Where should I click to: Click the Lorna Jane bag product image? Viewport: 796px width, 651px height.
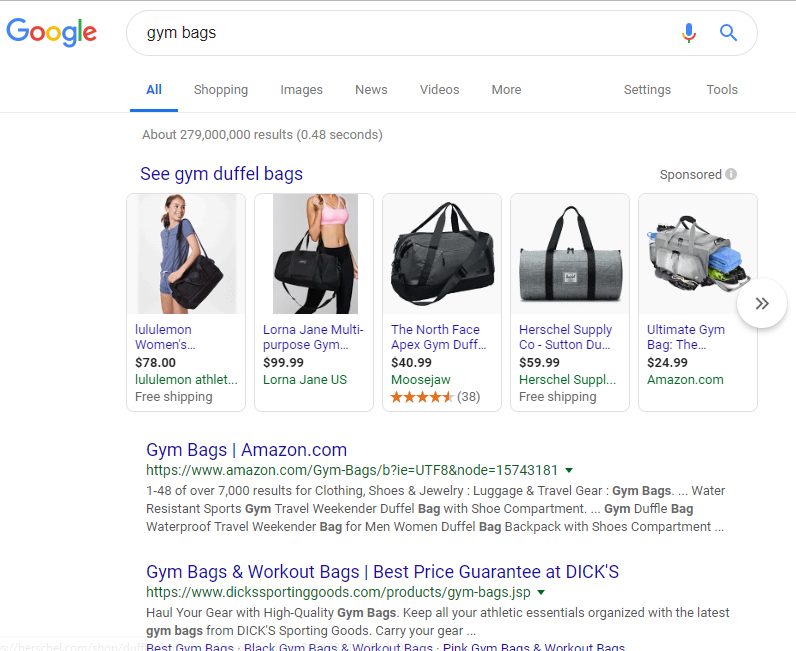tap(315, 254)
